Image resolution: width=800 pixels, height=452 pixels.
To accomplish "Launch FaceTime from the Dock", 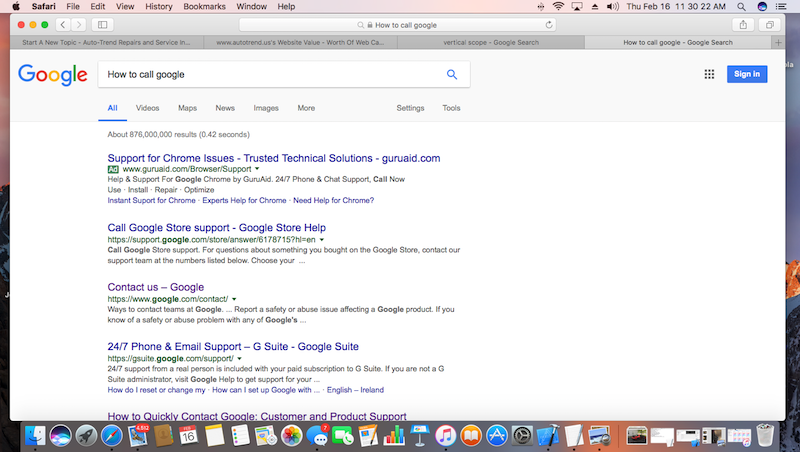I will tap(343, 436).
